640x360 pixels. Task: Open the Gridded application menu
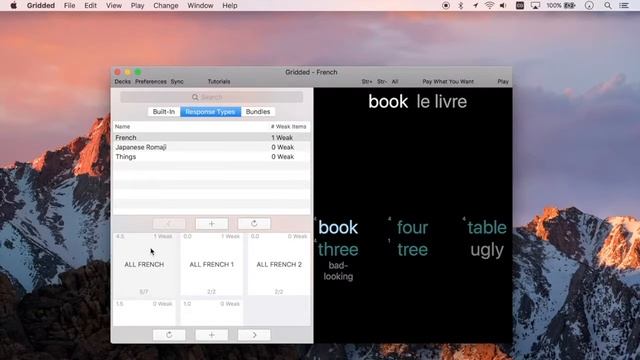click(41, 5)
